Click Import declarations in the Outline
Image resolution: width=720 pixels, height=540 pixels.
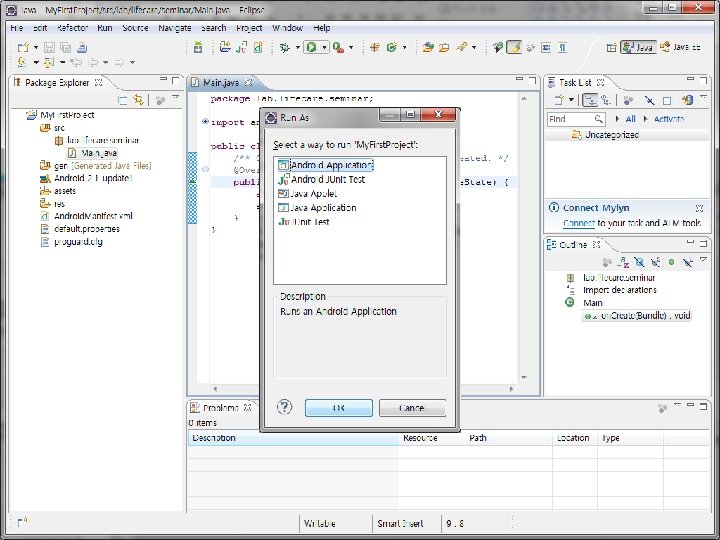coord(620,290)
